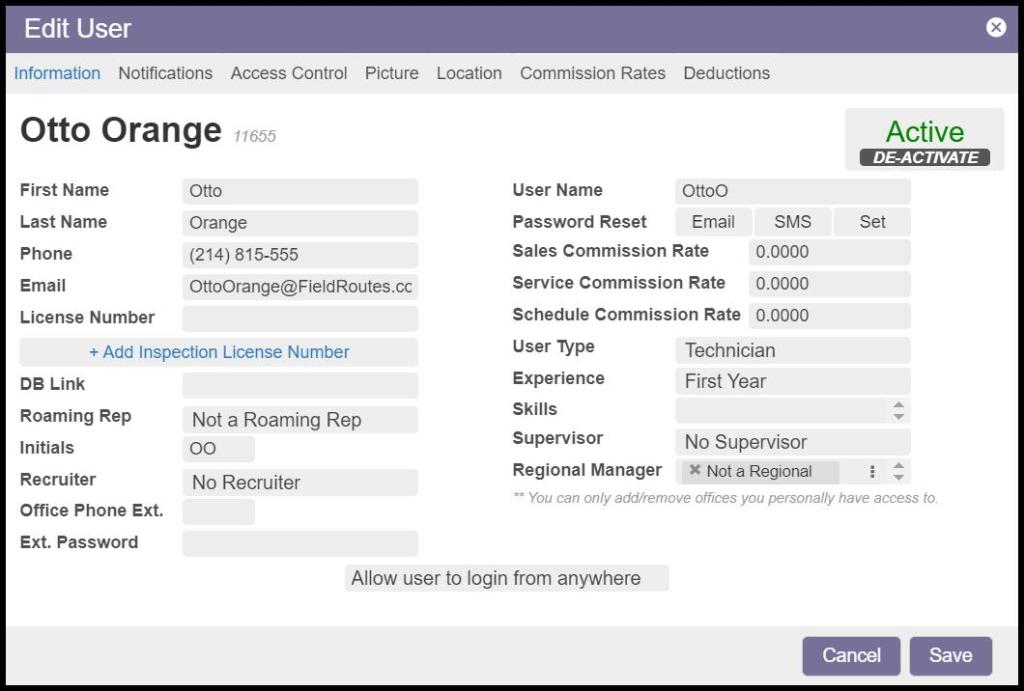Viewport: 1024px width, 691px height.
Task: Expand the User Type dropdown
Action: 792,350
